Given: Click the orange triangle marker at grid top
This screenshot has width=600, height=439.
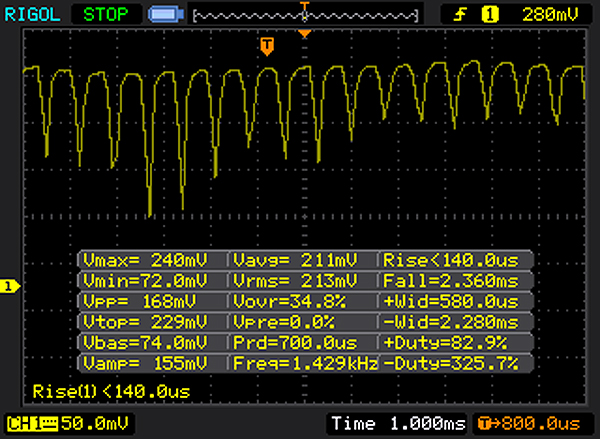Looking at the screenshot, I should (x=306, y=36).
